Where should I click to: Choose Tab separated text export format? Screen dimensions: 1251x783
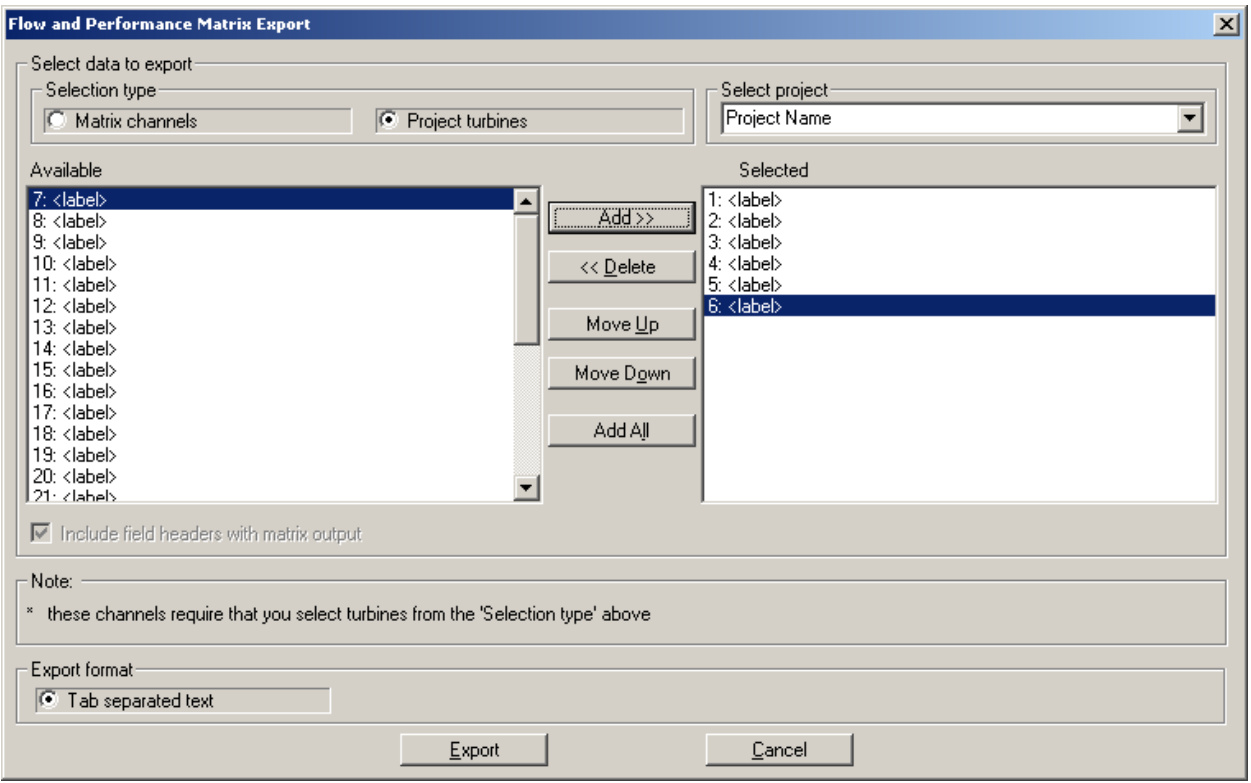click(48, 700)
